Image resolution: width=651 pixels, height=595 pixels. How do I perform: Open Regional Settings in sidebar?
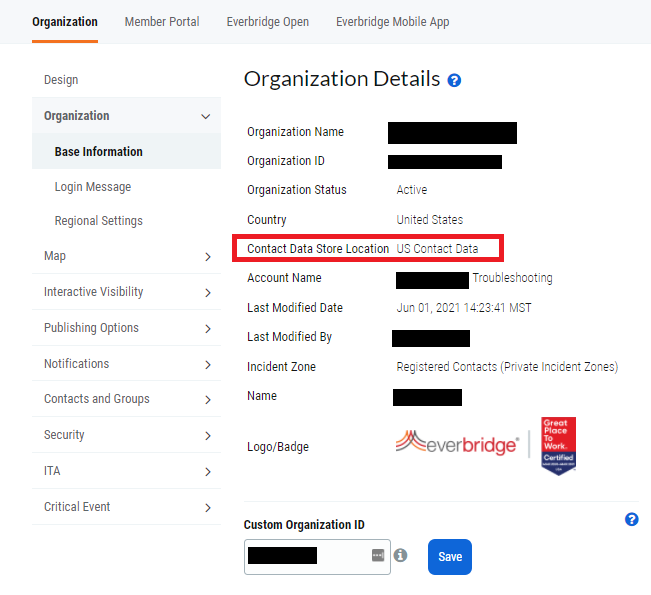coord(99,220)
